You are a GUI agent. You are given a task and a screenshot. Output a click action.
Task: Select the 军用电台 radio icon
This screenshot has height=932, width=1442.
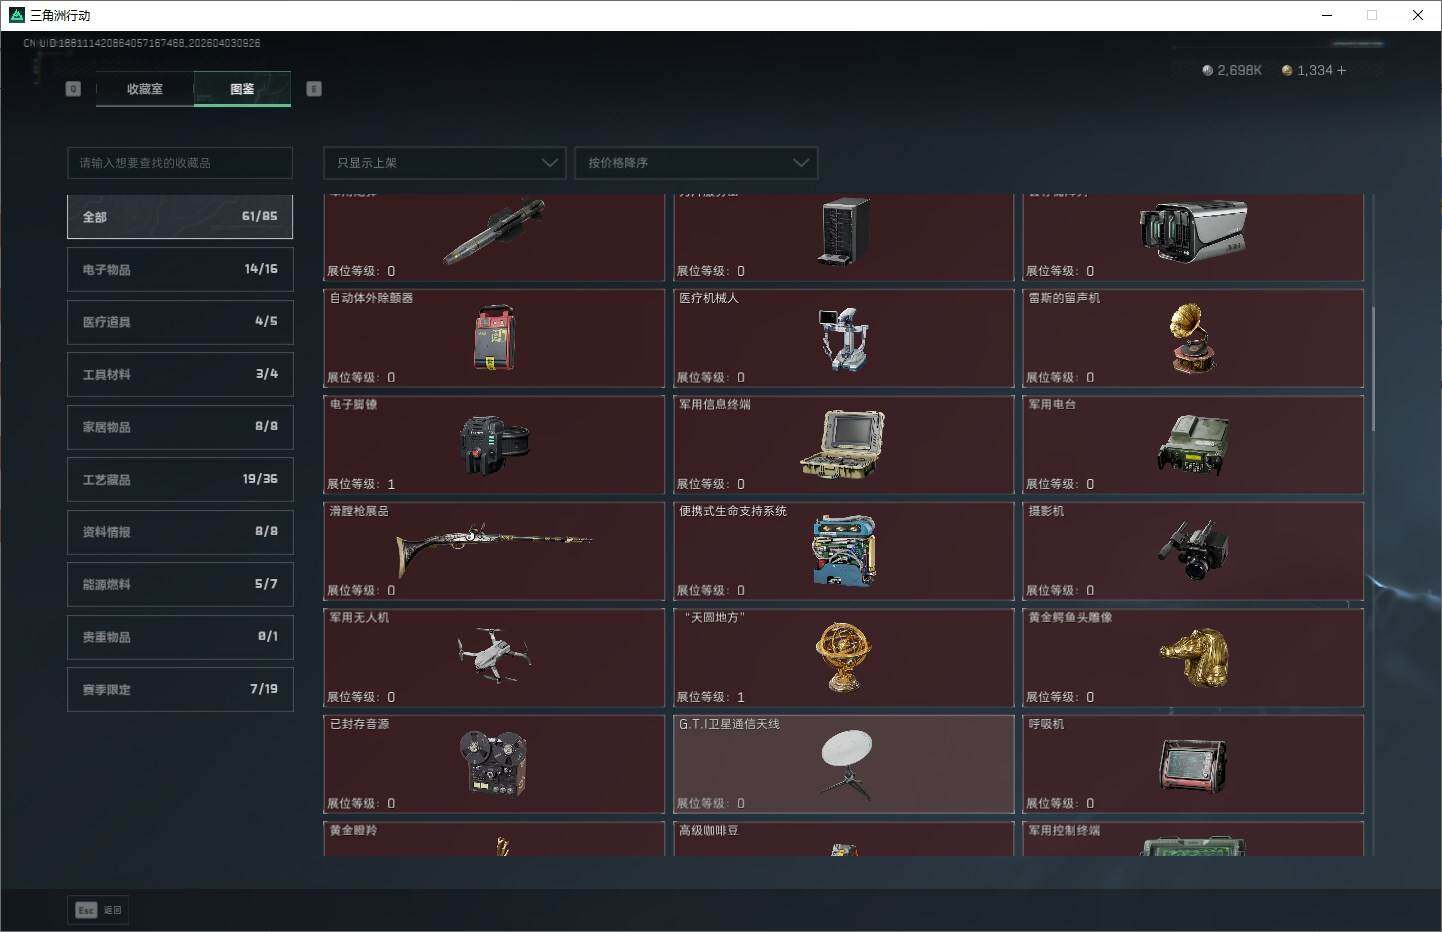tap(1193, 445)
